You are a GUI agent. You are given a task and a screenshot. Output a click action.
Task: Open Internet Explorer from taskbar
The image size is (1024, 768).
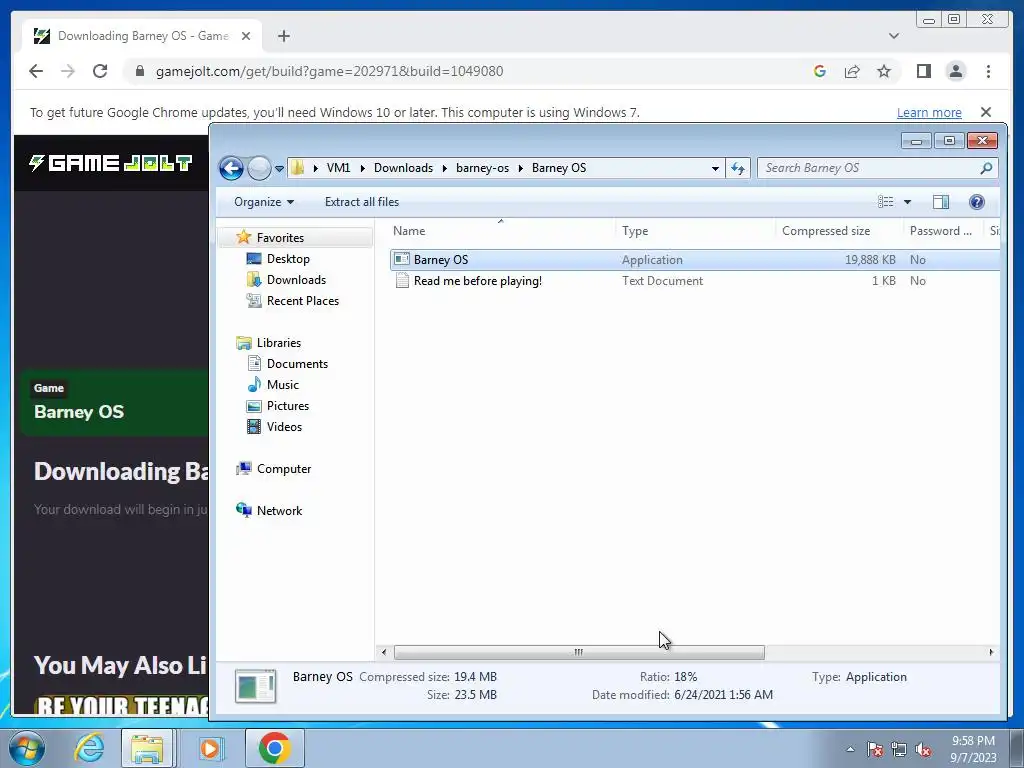click(x=89, y=748)
